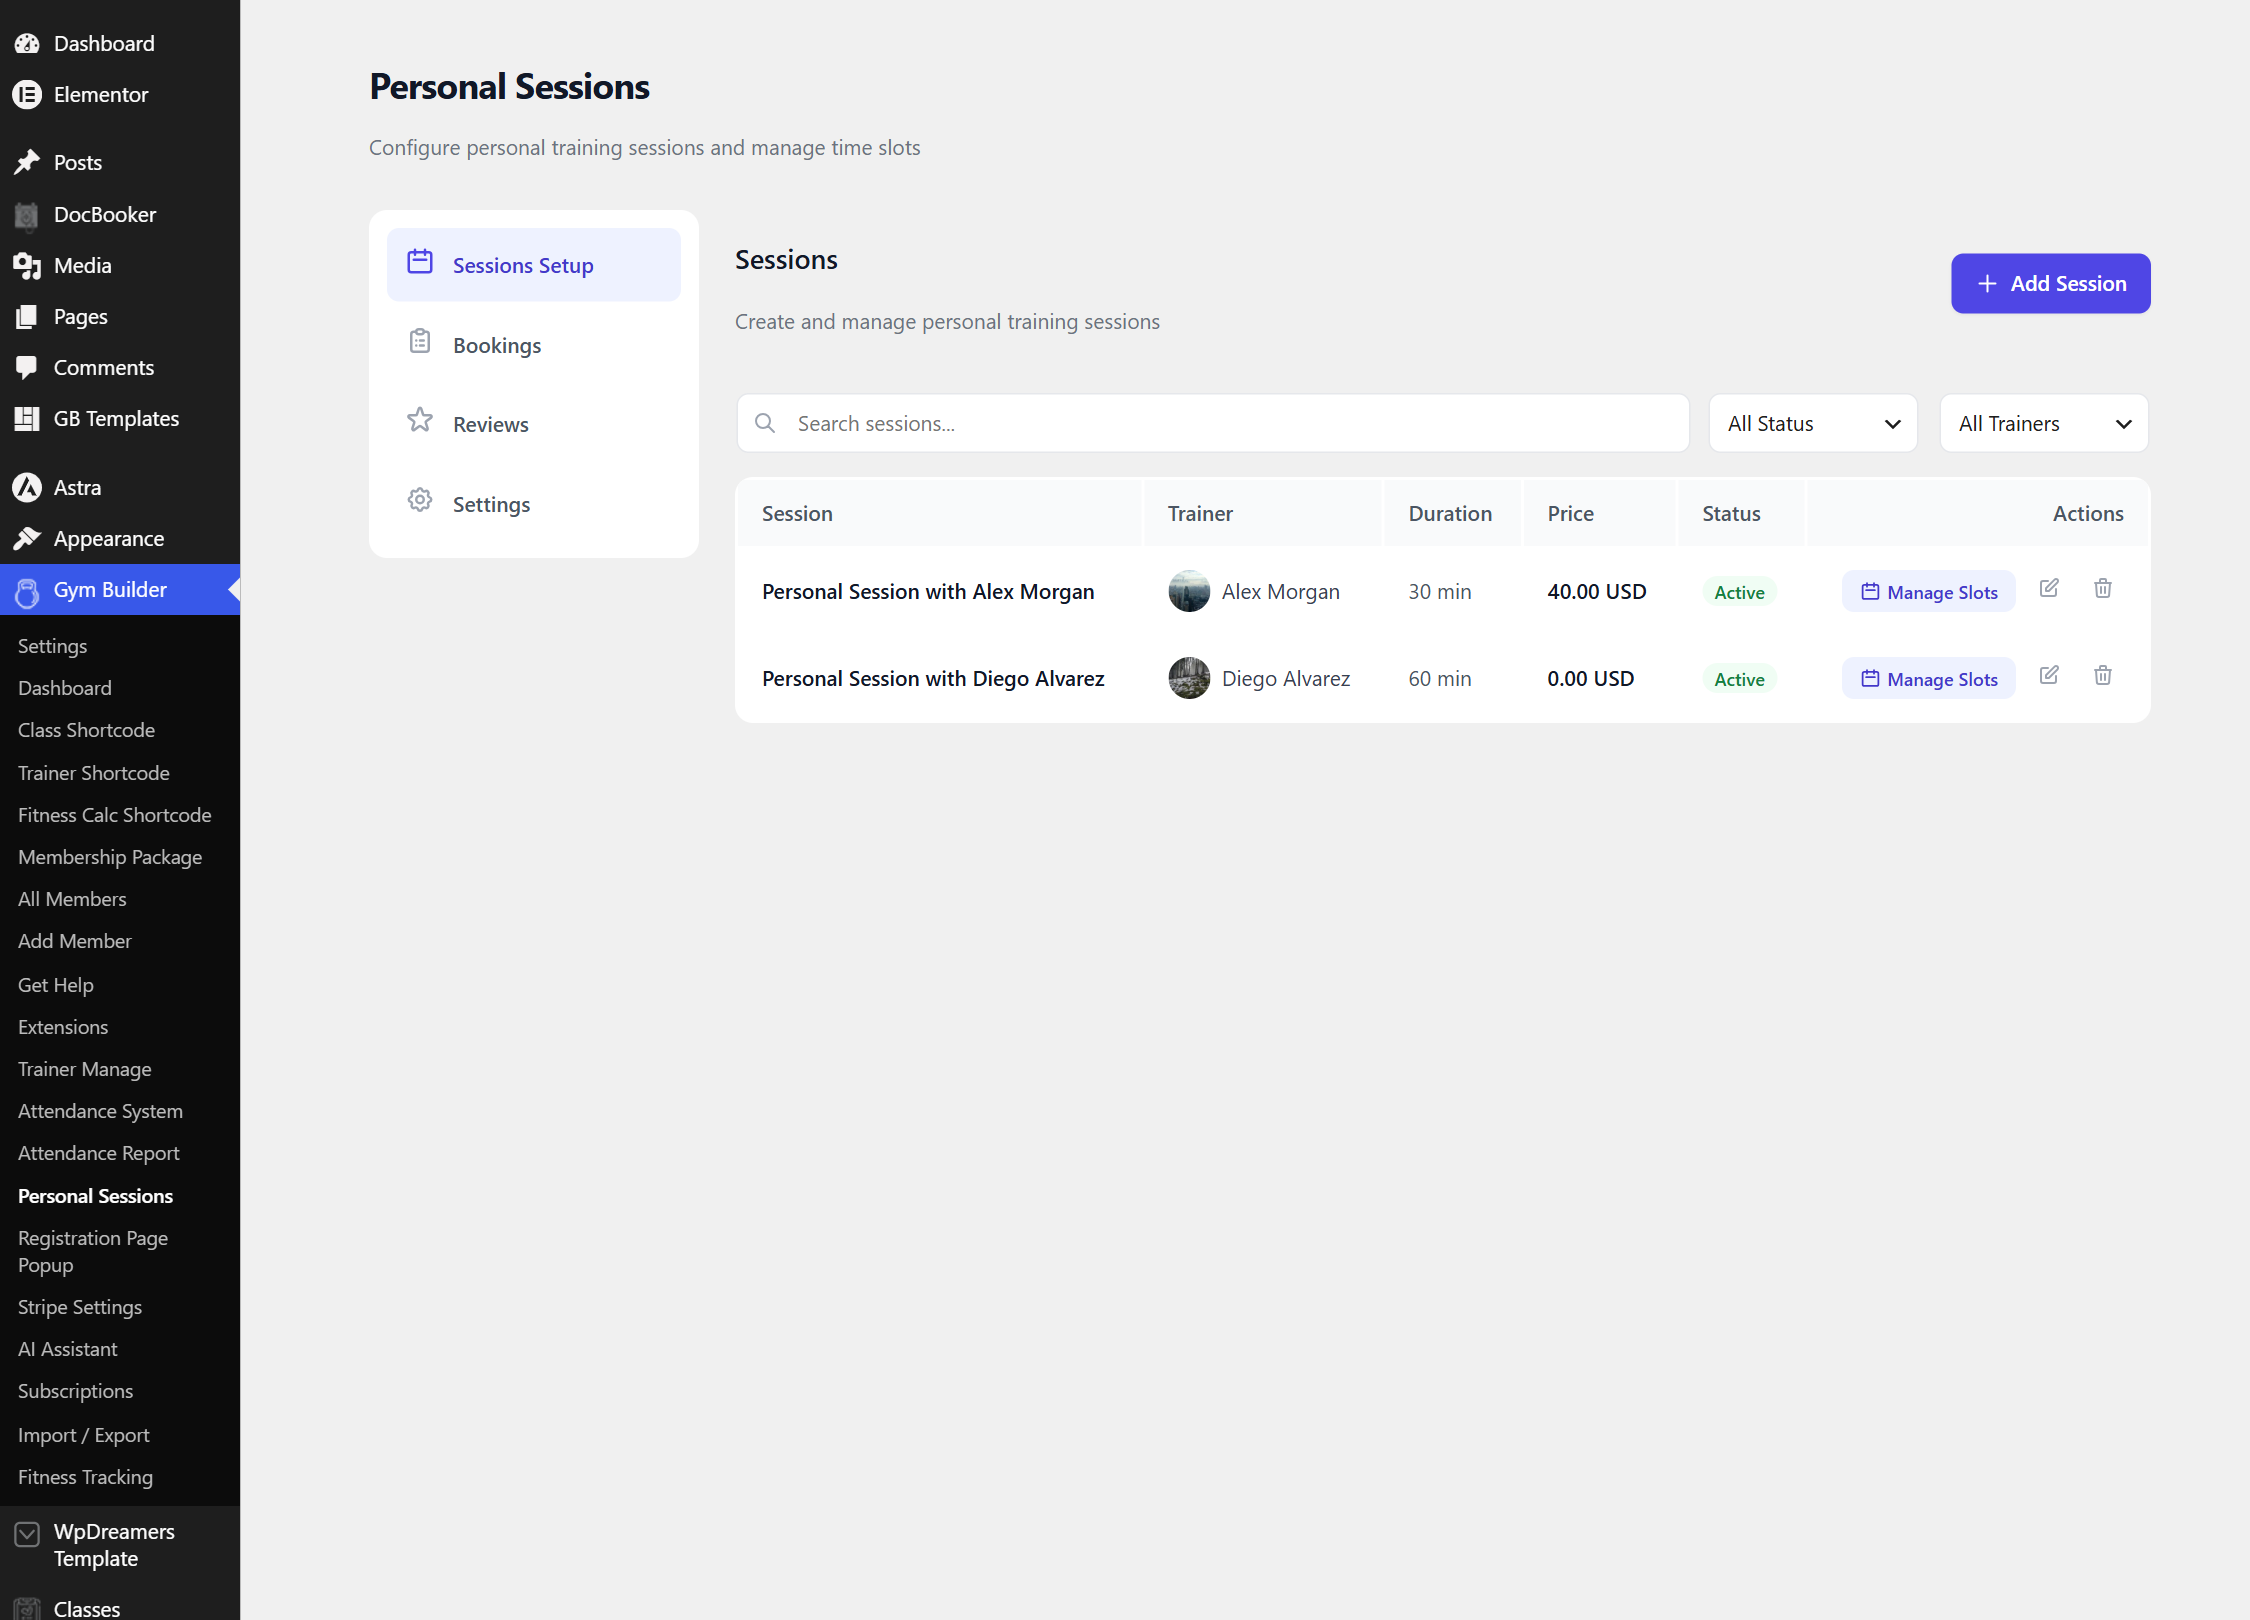Manage Slots for Alex Morgan session

(x=1928, y=592)
